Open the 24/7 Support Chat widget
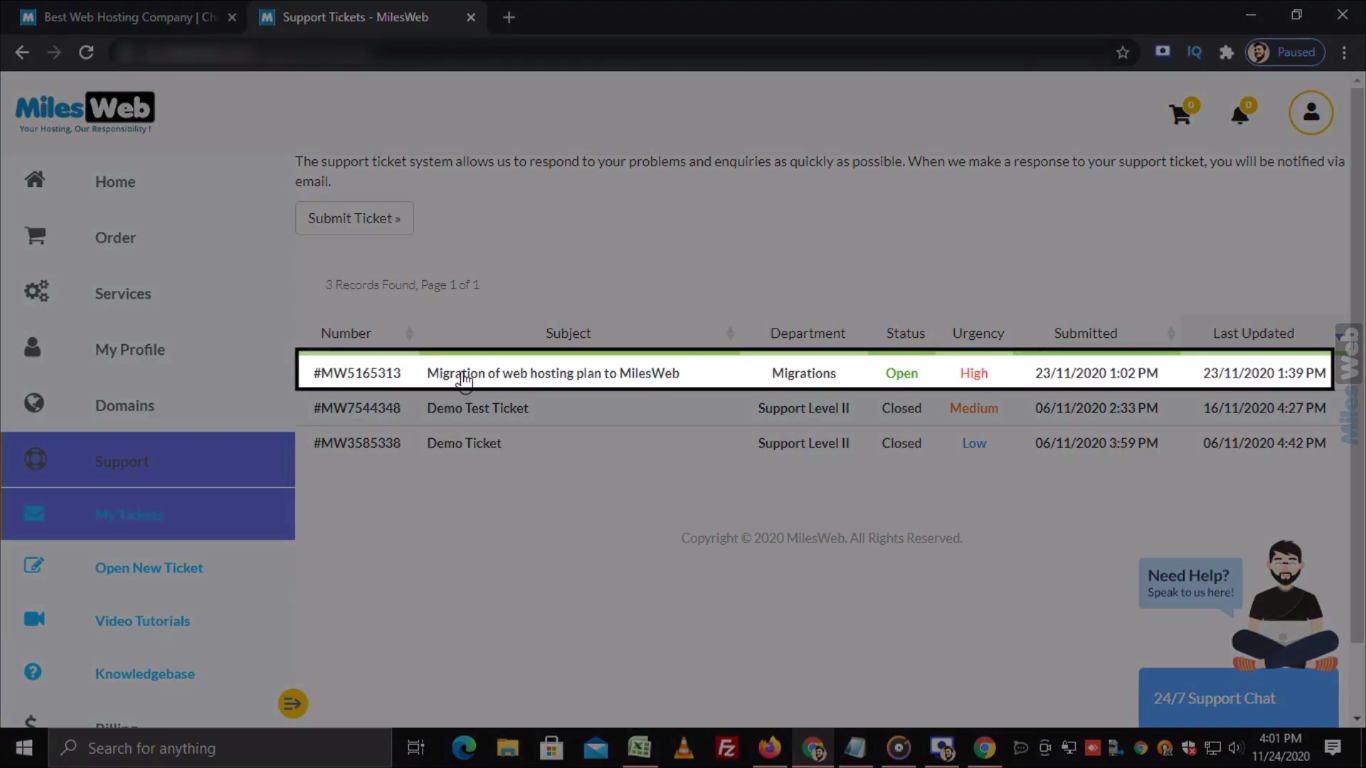The image size is (1366, 768). [1238, 698]
